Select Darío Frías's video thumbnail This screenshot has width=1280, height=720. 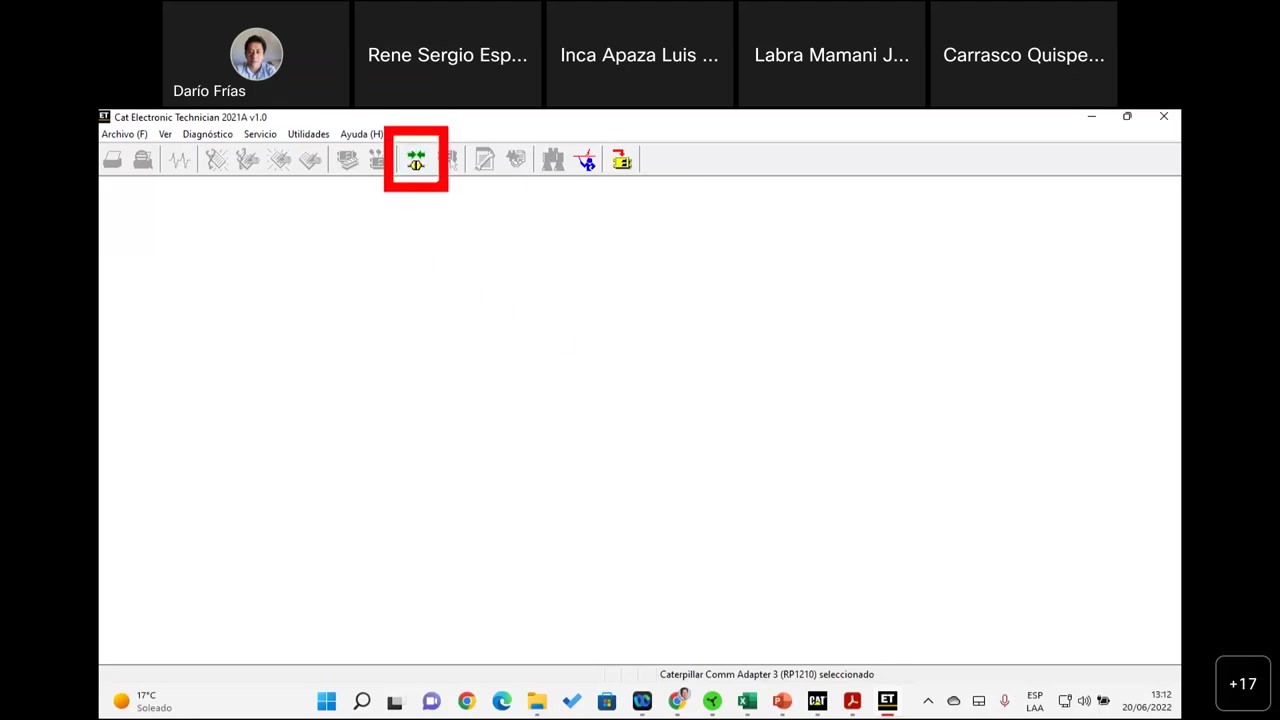pyautogui.click(x=256, y=55)
